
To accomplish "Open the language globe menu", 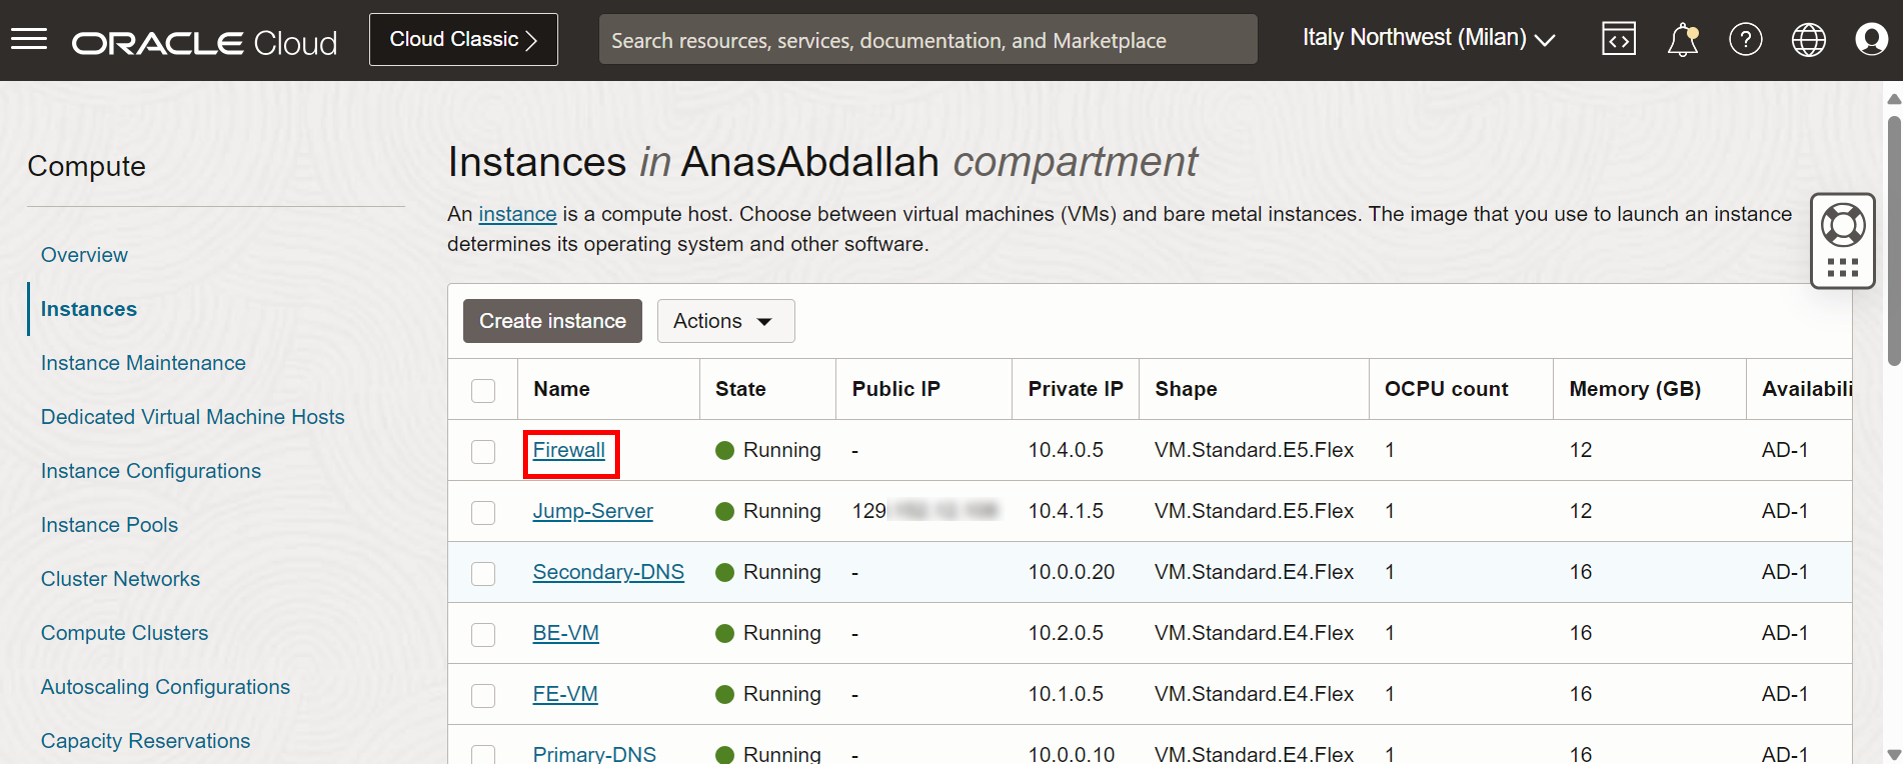I will tap(1809, 39).
